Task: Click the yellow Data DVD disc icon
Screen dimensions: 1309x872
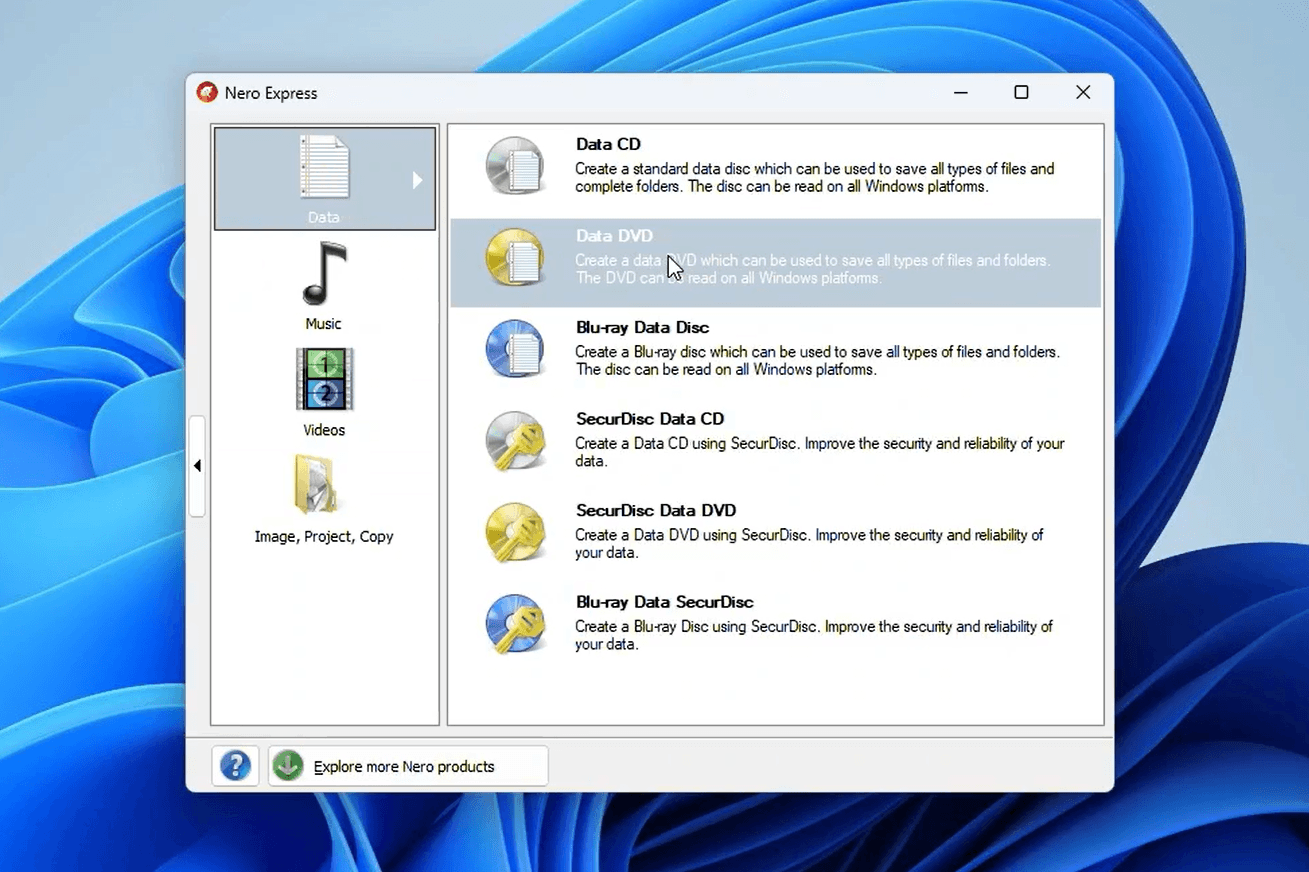Action: pyautogui.click(x=515, y=258)
